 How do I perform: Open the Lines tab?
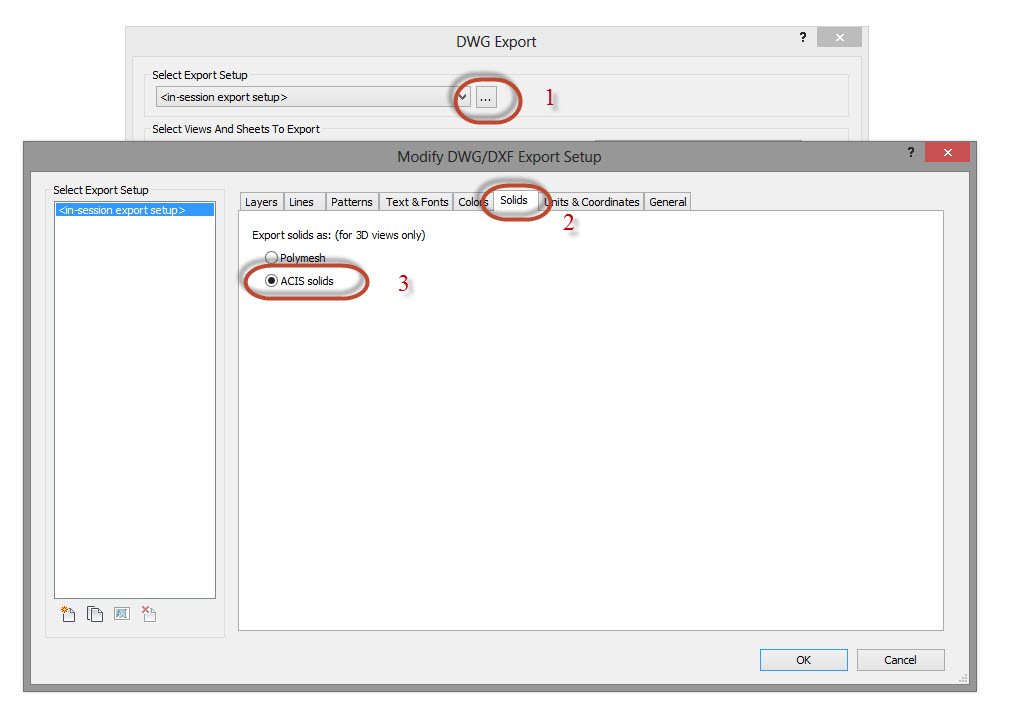(304, 201)
